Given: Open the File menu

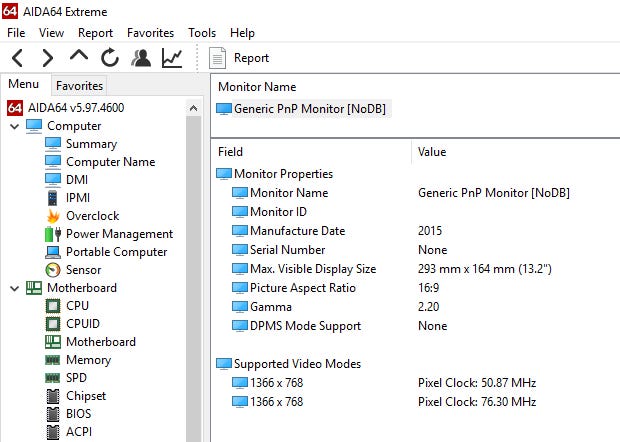Looking at the screenshot, I should [16, 33].
